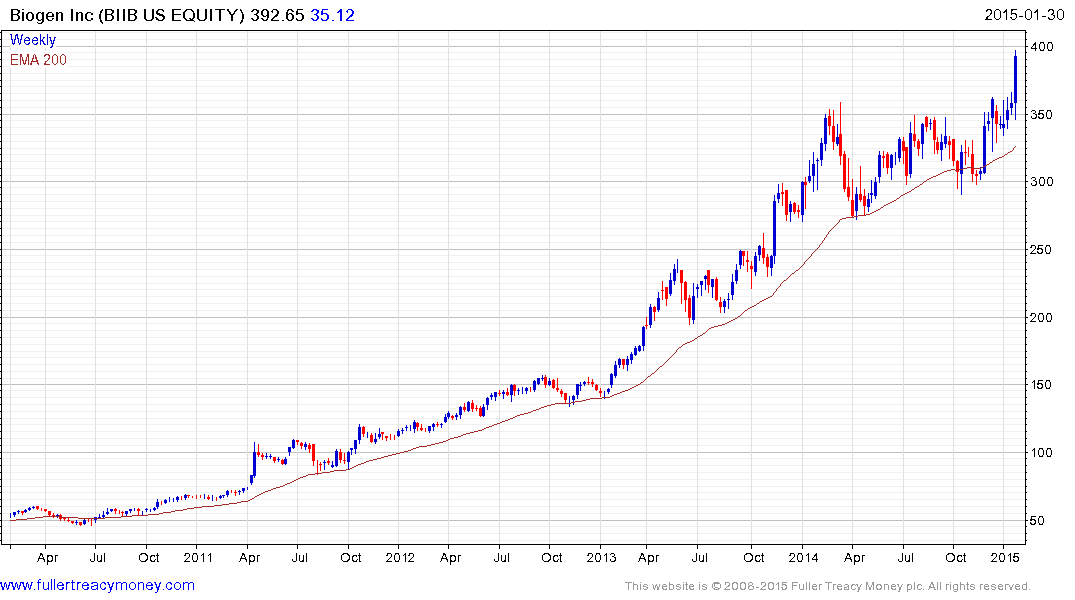Click the 2015 year label on time axis
Viewport: 1075px width, 600px height.
click(x=1004, y=557)
